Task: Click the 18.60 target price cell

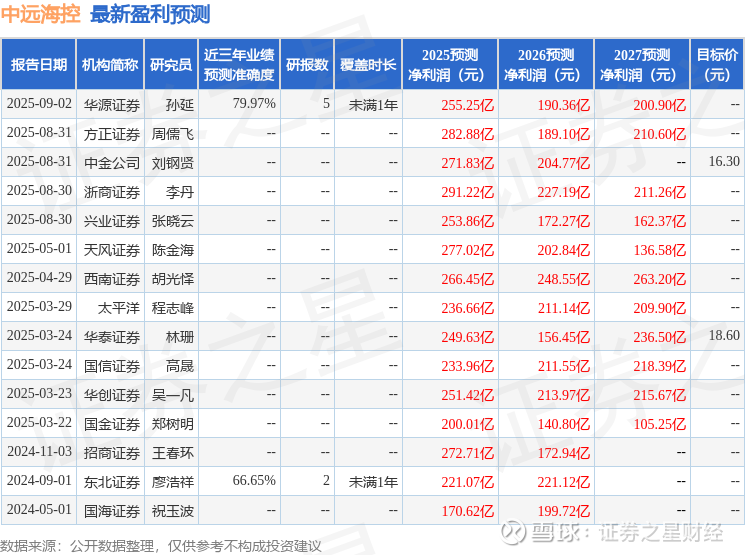Action: pyautogui.click(x=724, y=335)
